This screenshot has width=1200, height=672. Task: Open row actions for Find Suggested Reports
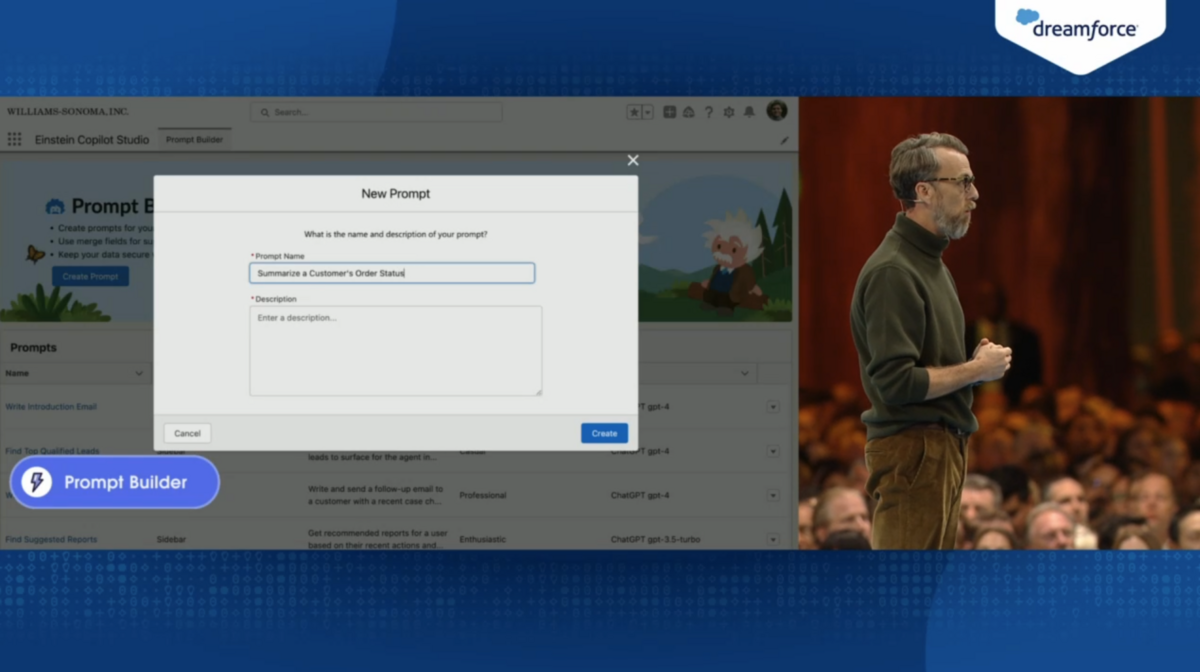pos(773,539)
